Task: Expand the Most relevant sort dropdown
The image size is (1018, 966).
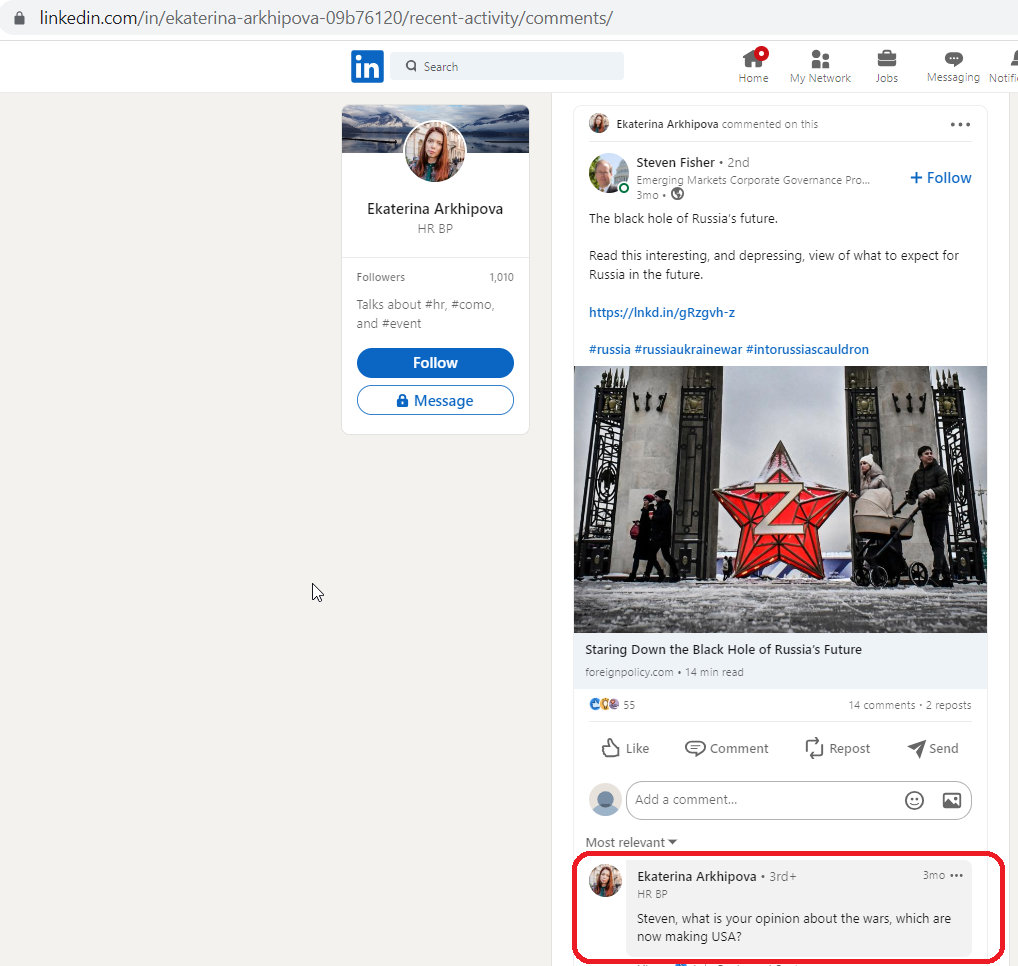Action: [631, 842]
